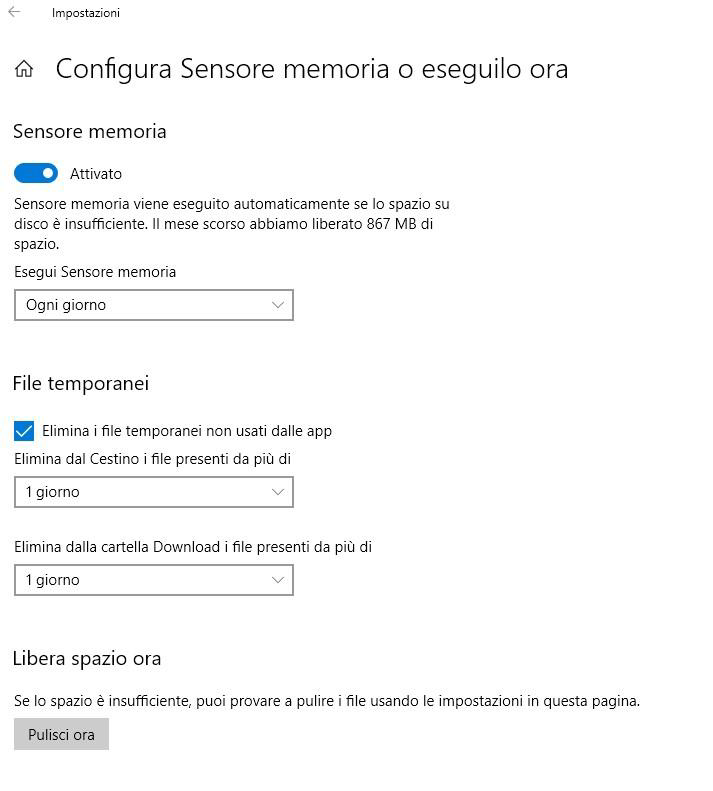Click the File temporanei section heading

point(81,384)
